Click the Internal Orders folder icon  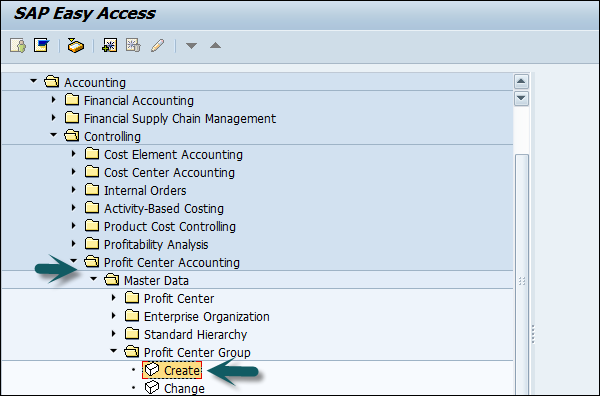point(92,190)
